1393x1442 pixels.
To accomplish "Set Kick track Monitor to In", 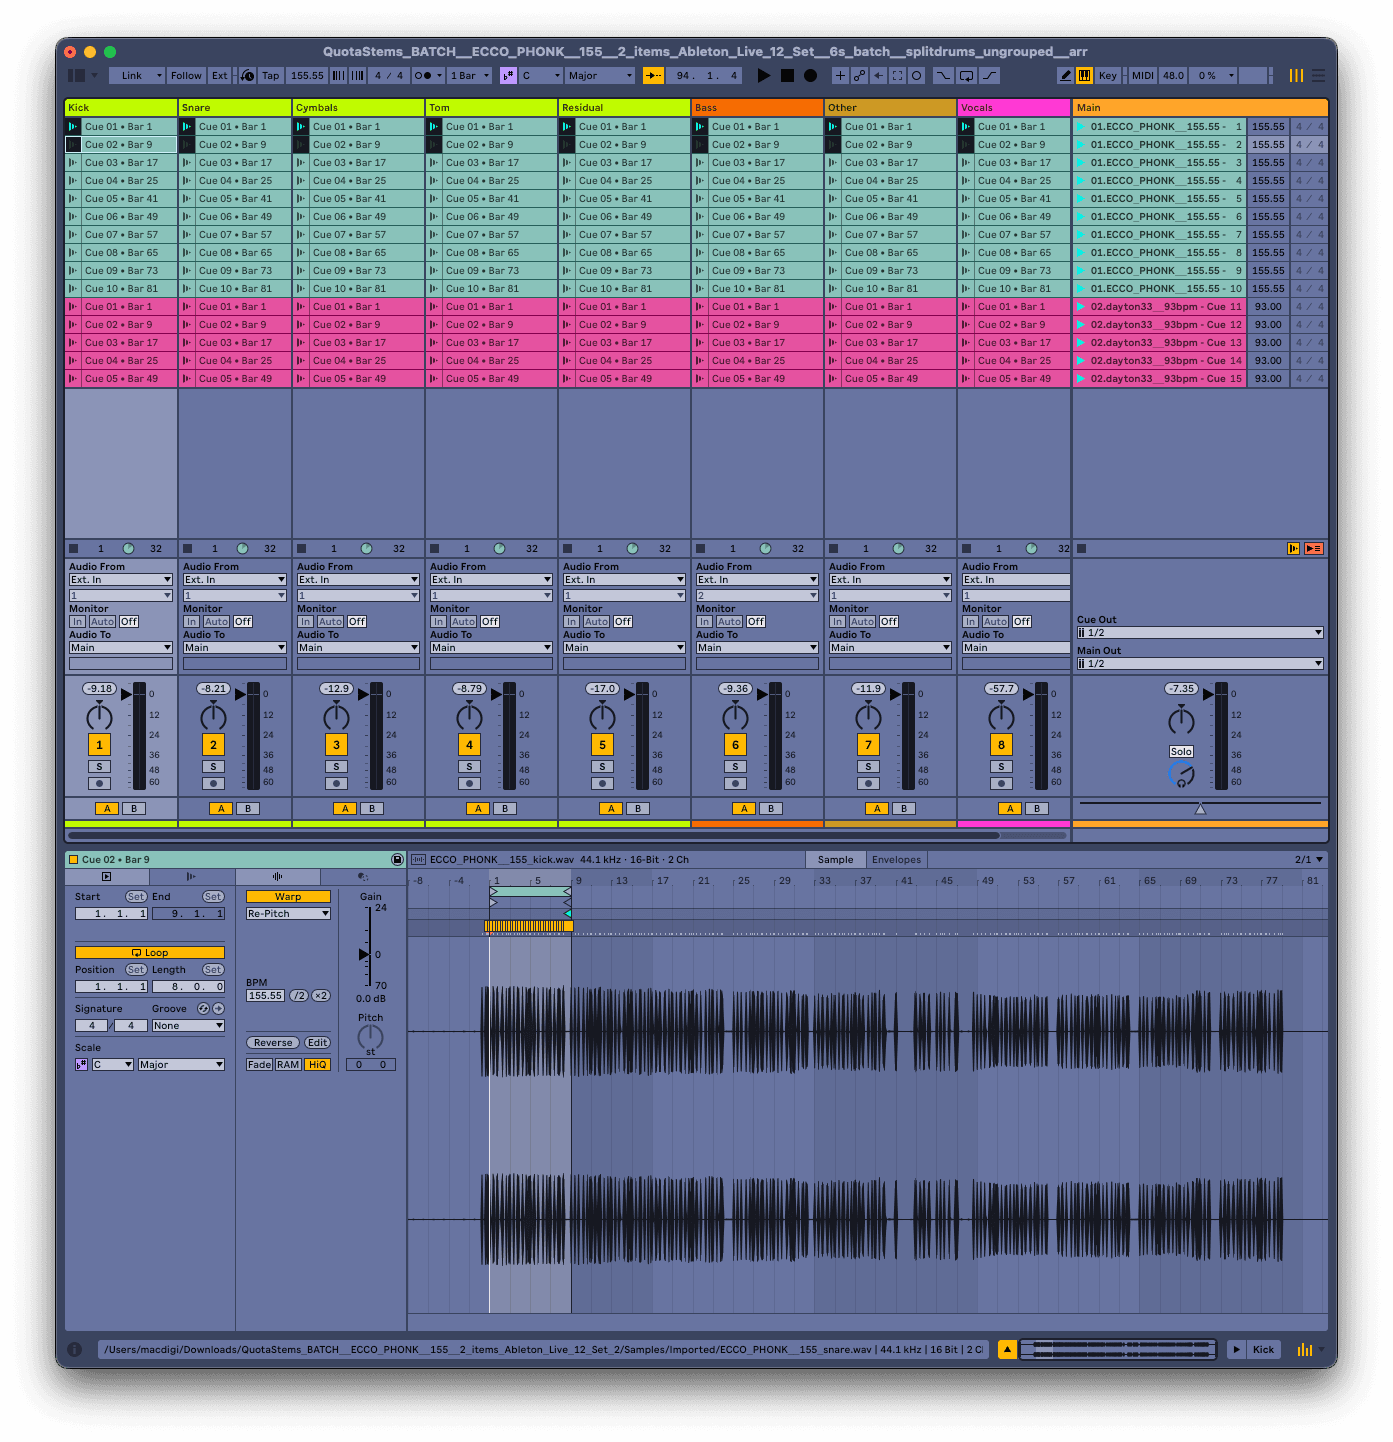I will [x=77, y=622].
